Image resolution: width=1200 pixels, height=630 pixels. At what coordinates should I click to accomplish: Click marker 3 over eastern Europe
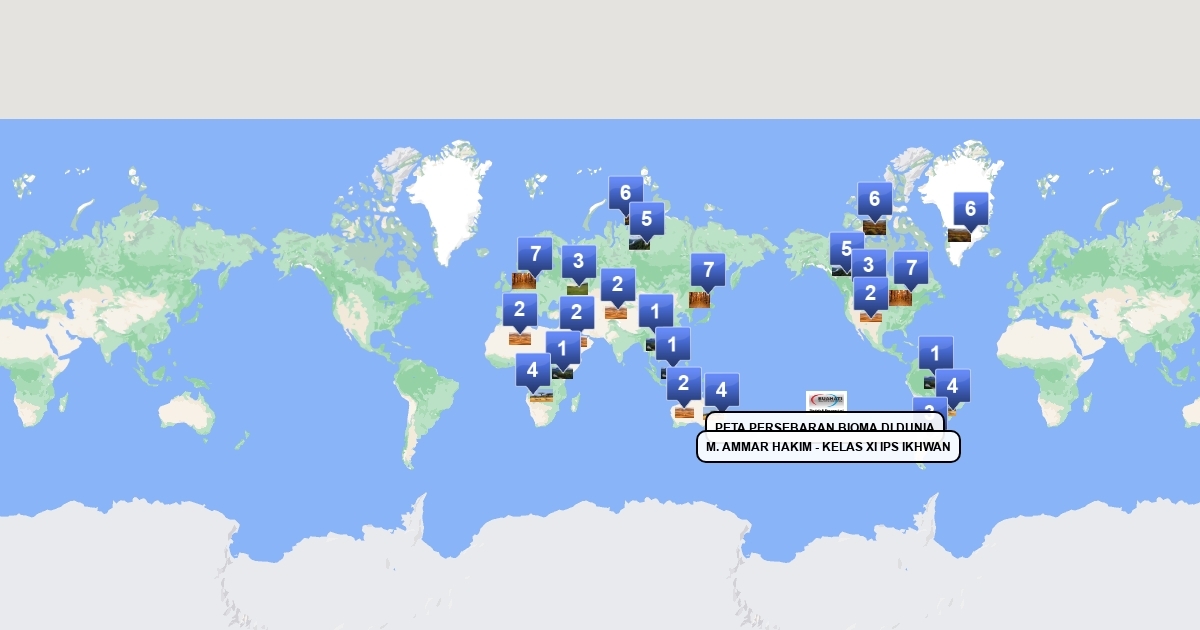click(x=578, y=263)
